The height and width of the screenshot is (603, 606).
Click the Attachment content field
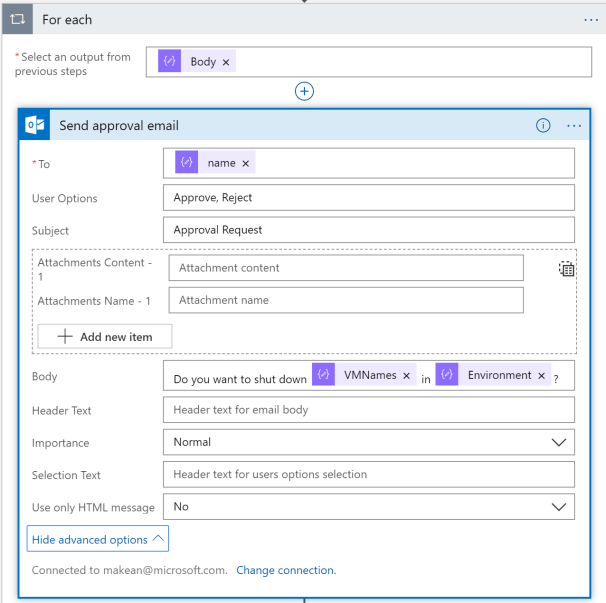coord(346,268)
